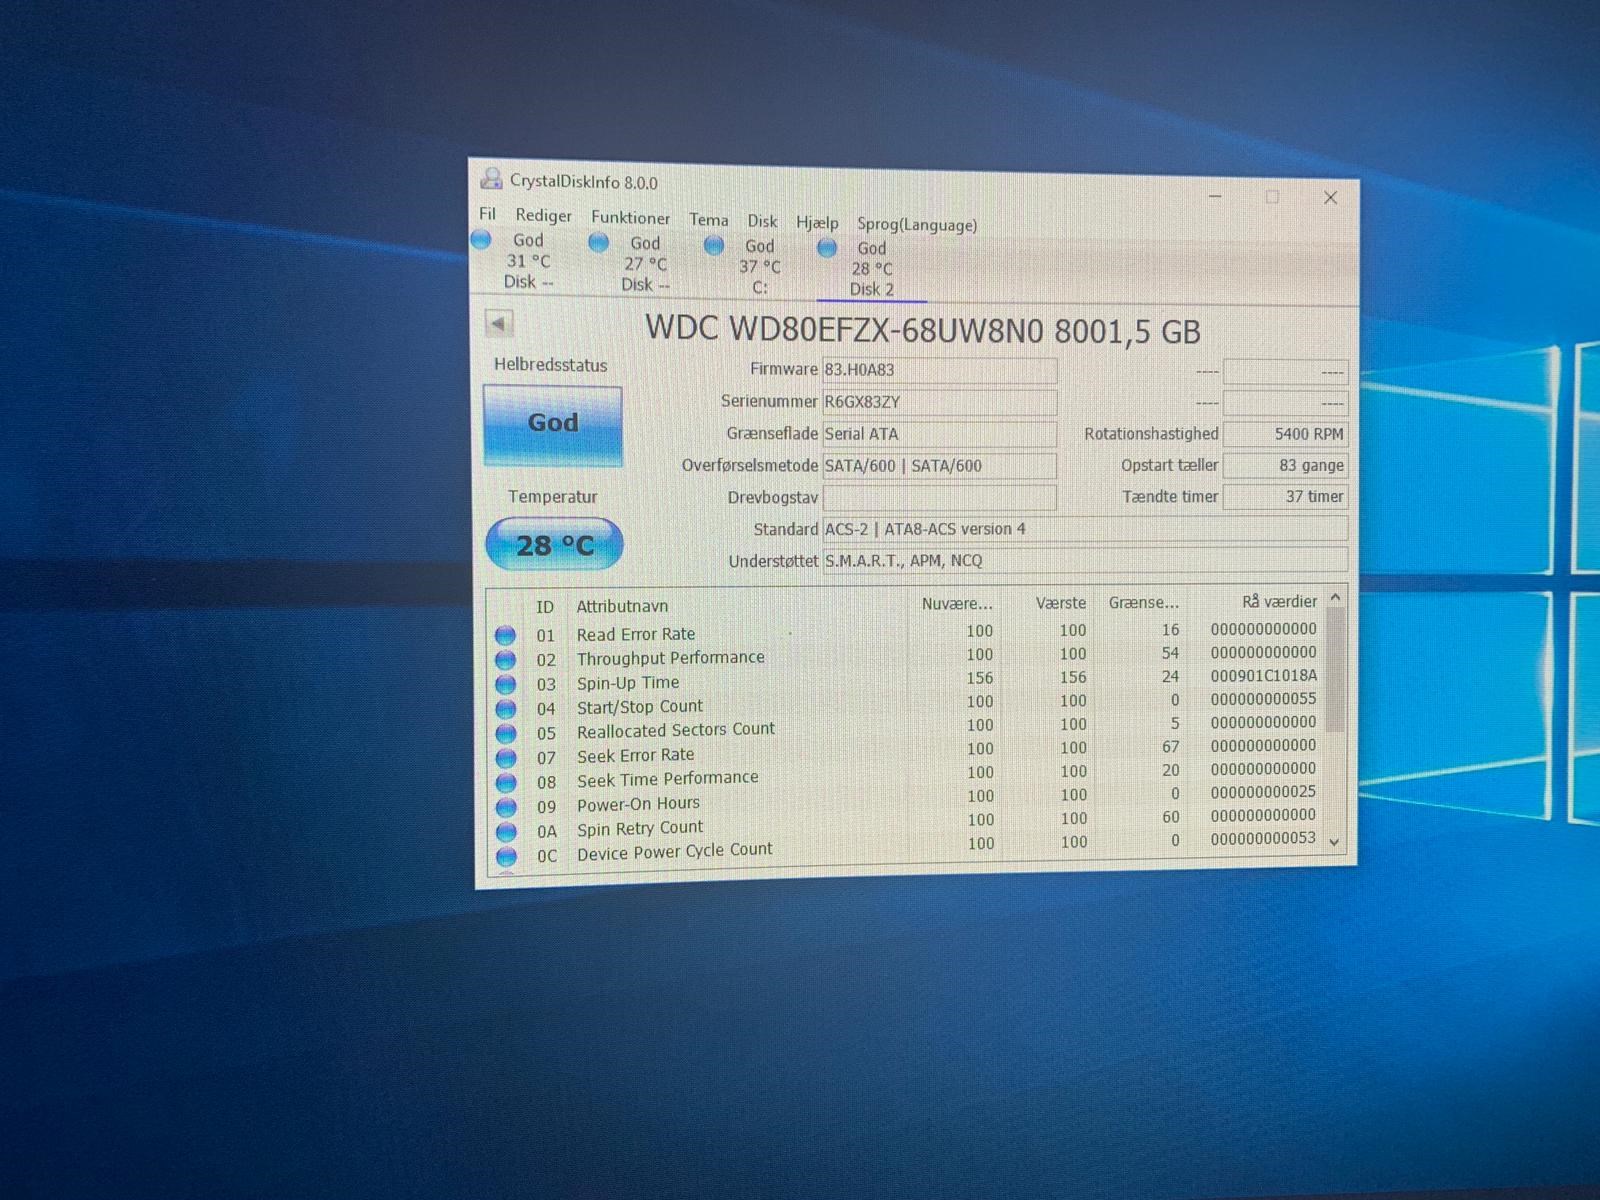Click the Attributnavn column header
This screenshot has width=1600, height=1200.
pos(622,606)
